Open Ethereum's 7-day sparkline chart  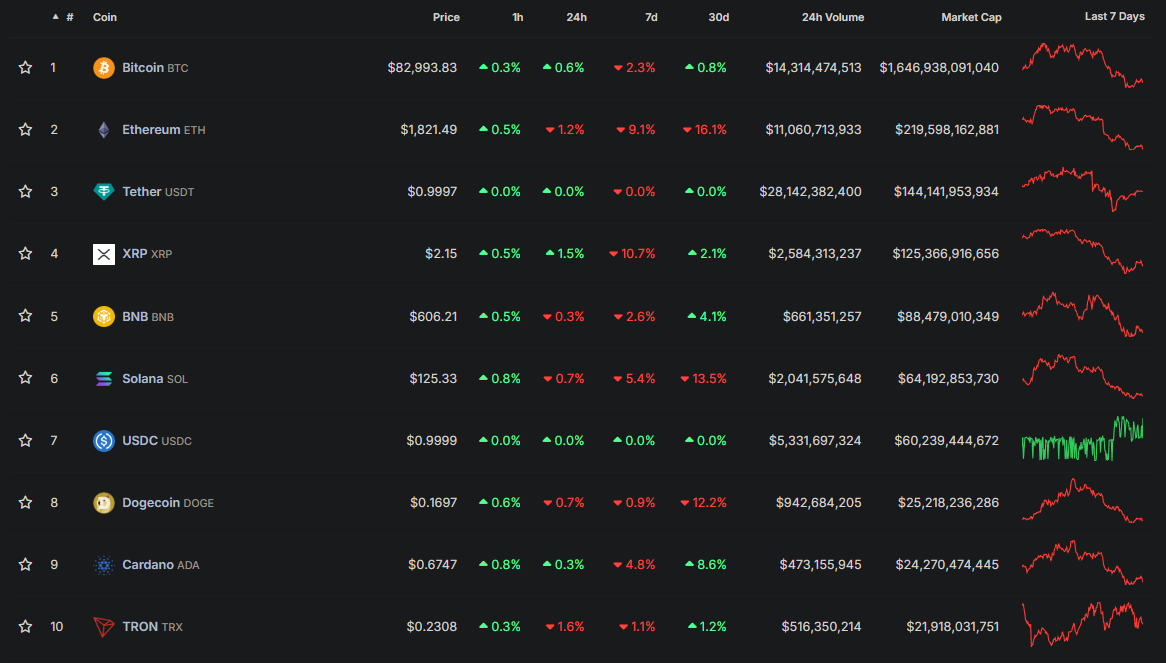(1083, 128)
